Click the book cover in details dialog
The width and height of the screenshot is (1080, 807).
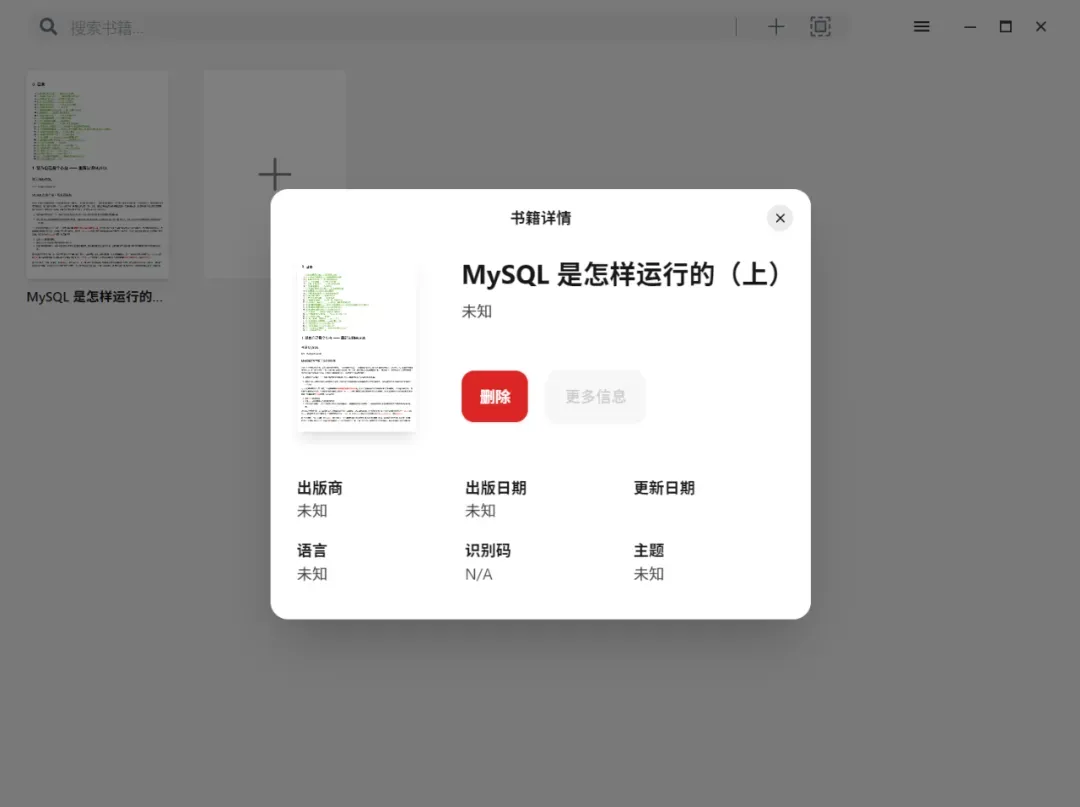click(357, 347)
